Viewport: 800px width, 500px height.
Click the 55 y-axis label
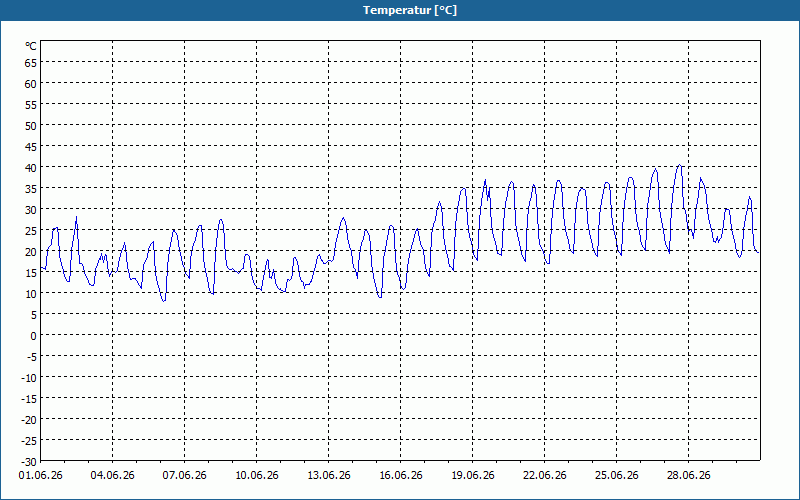(x=31, y=105)
